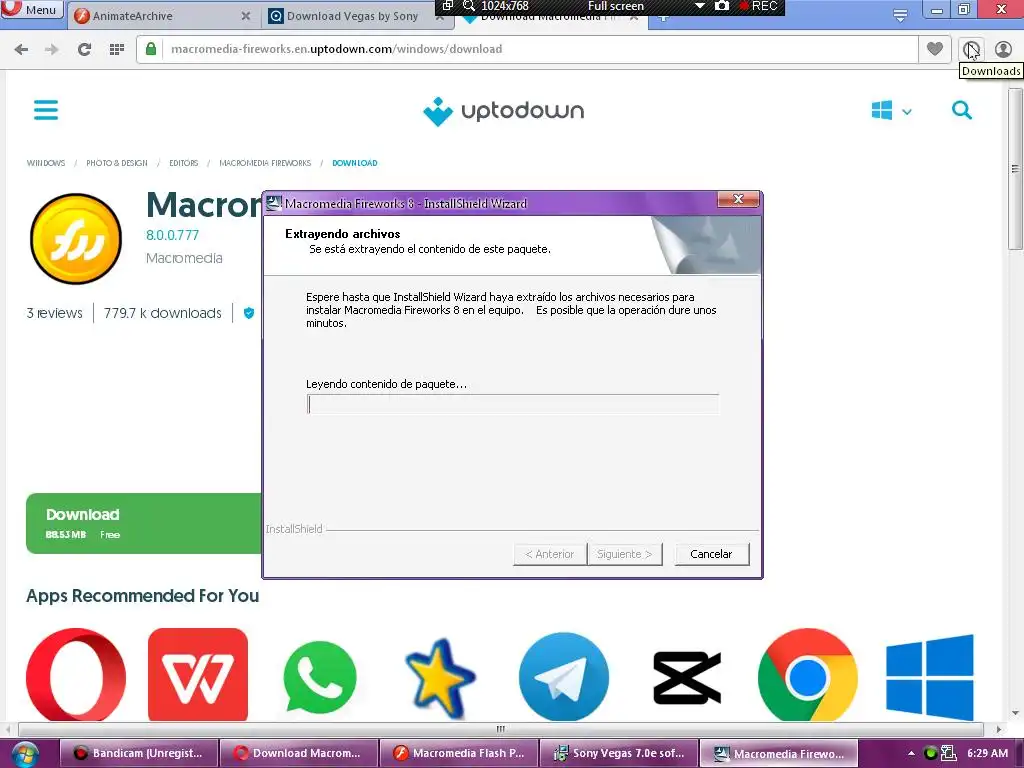The image size is (1024, 768).
Task: Click the green padlock security icon
Action: tap(151, 49)
